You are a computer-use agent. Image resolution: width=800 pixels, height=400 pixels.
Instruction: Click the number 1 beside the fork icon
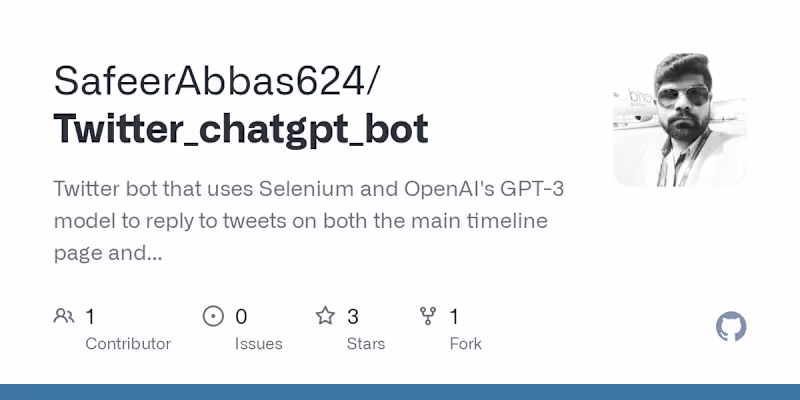pyautogui.click(x=454, y=317)
